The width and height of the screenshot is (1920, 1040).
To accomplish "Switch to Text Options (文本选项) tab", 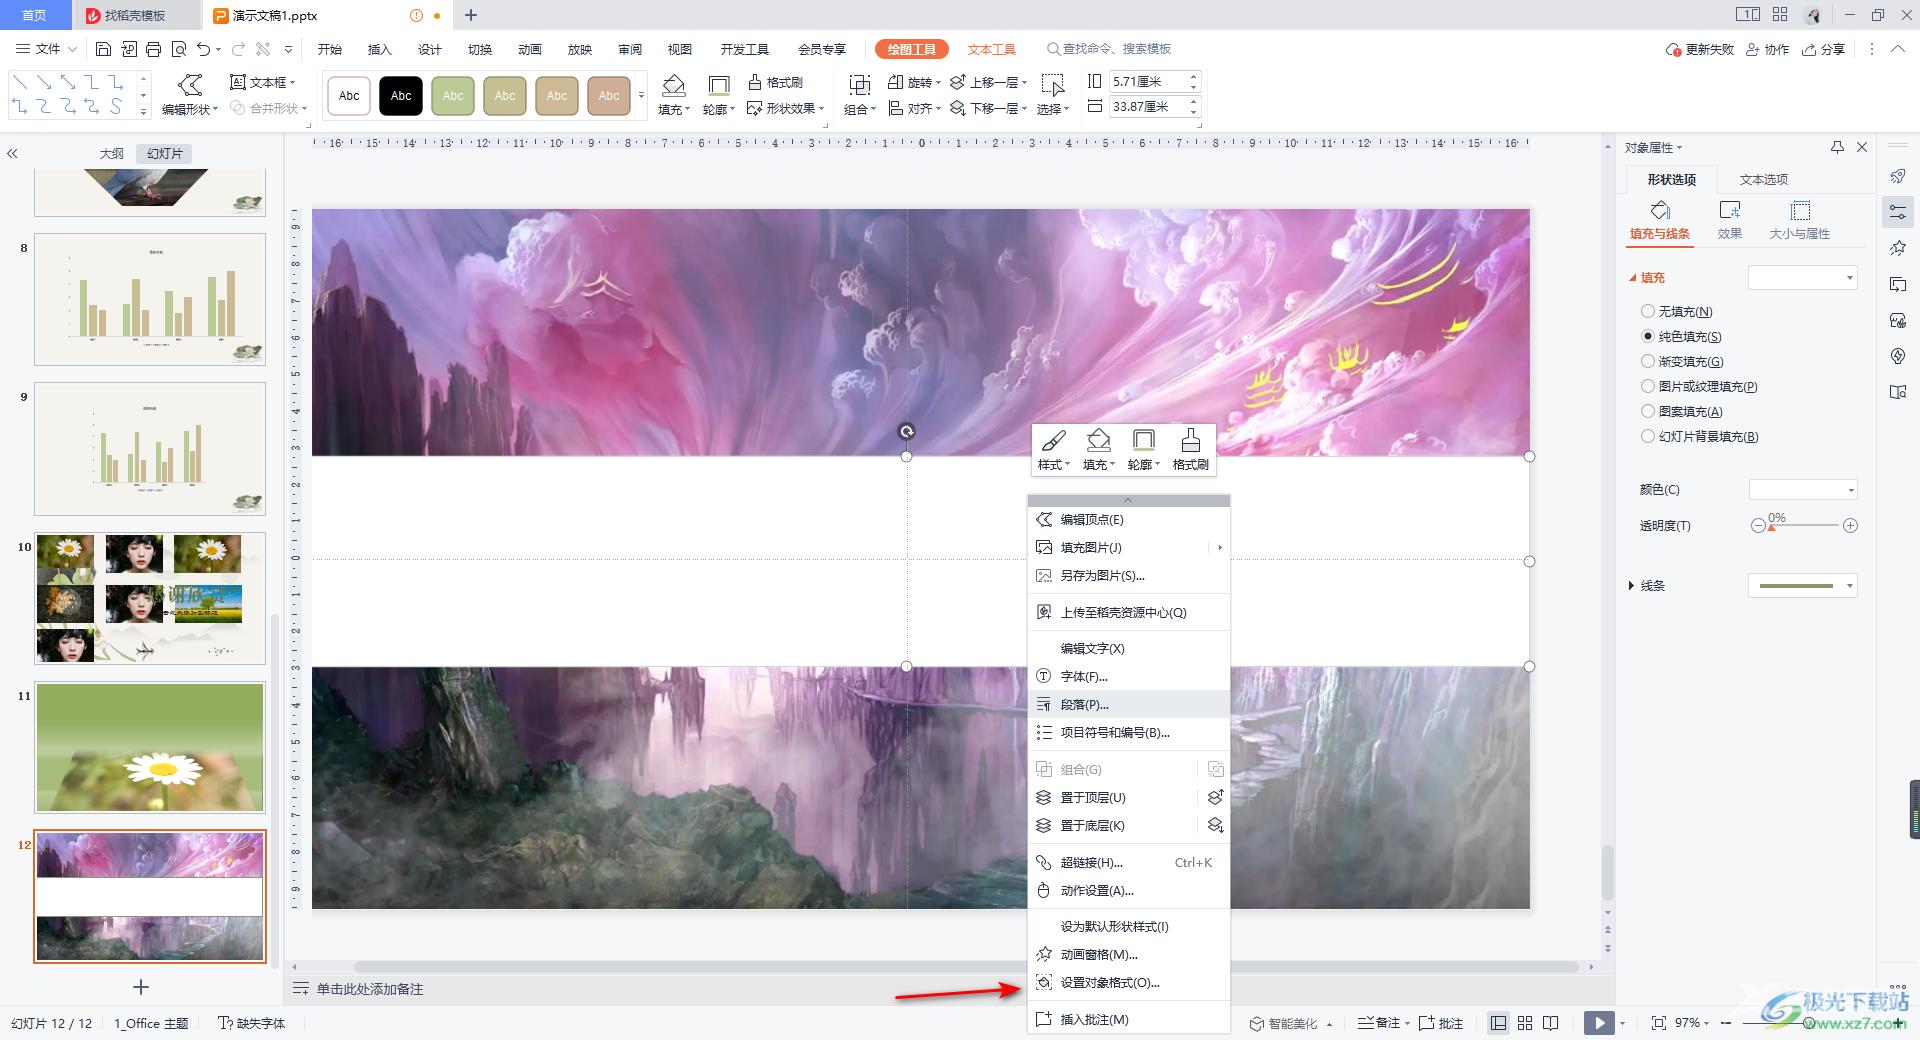I will click(x=1763, y=179).
